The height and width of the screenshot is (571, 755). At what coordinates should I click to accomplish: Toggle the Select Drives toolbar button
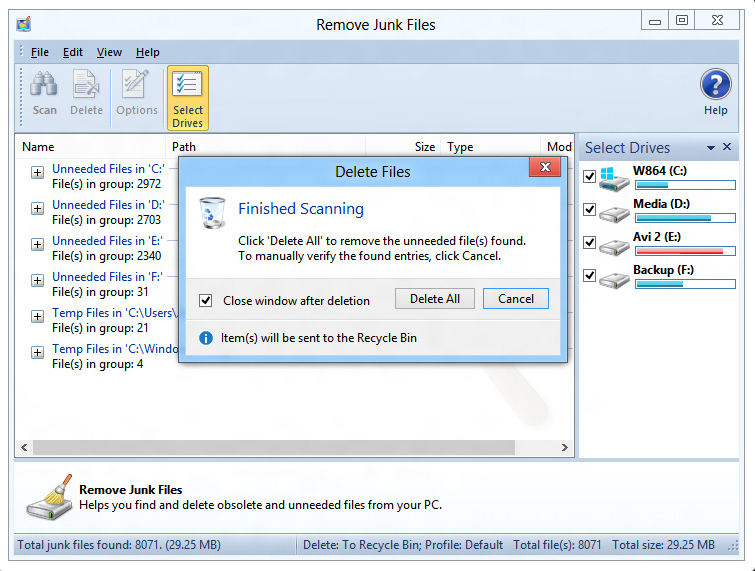[x=188, y=98]
